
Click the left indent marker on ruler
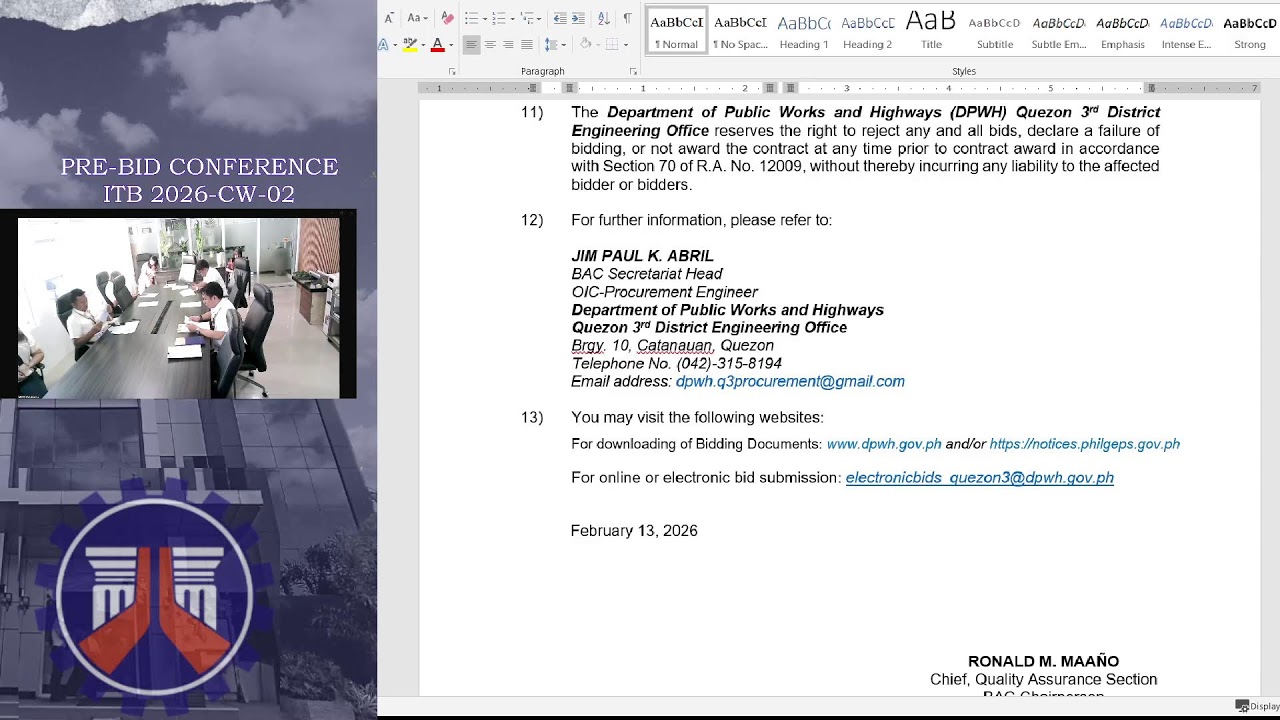click(x=570, y=88)
